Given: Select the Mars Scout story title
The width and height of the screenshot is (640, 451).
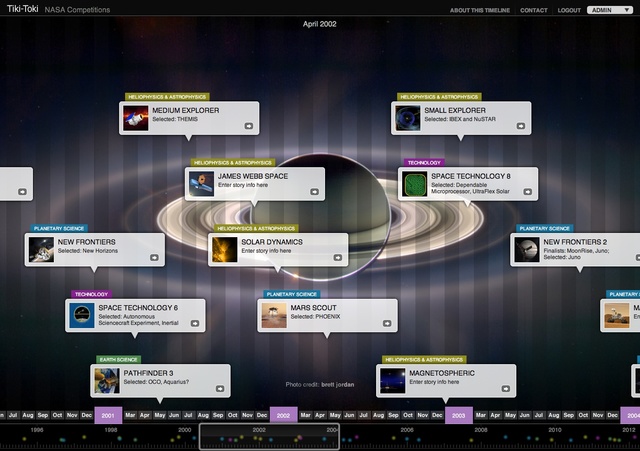Looking at the screenshot, I should tap(313, 307).
